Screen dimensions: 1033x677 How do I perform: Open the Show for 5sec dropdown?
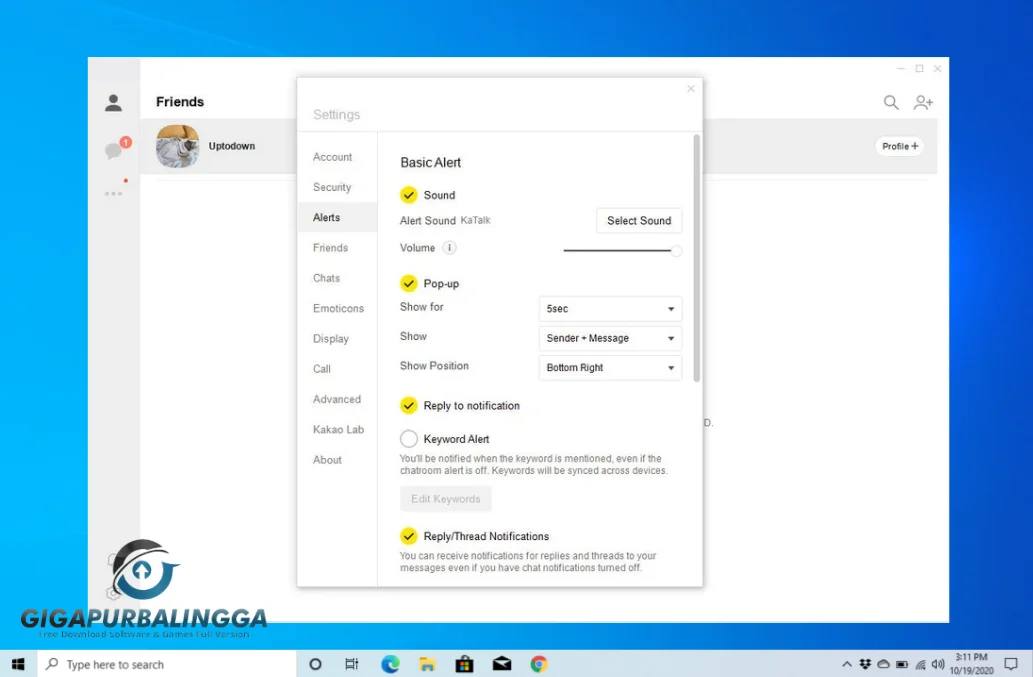pyautogui.click(x=610, y=309)
